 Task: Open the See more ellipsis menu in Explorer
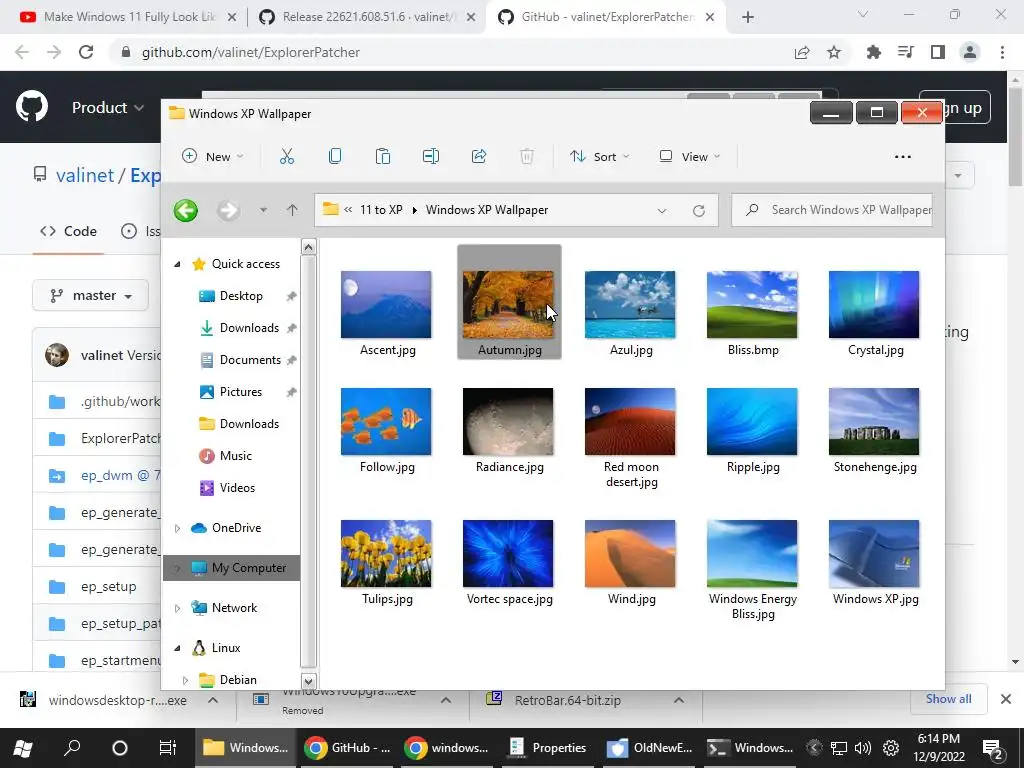click(x=903, y=157)
